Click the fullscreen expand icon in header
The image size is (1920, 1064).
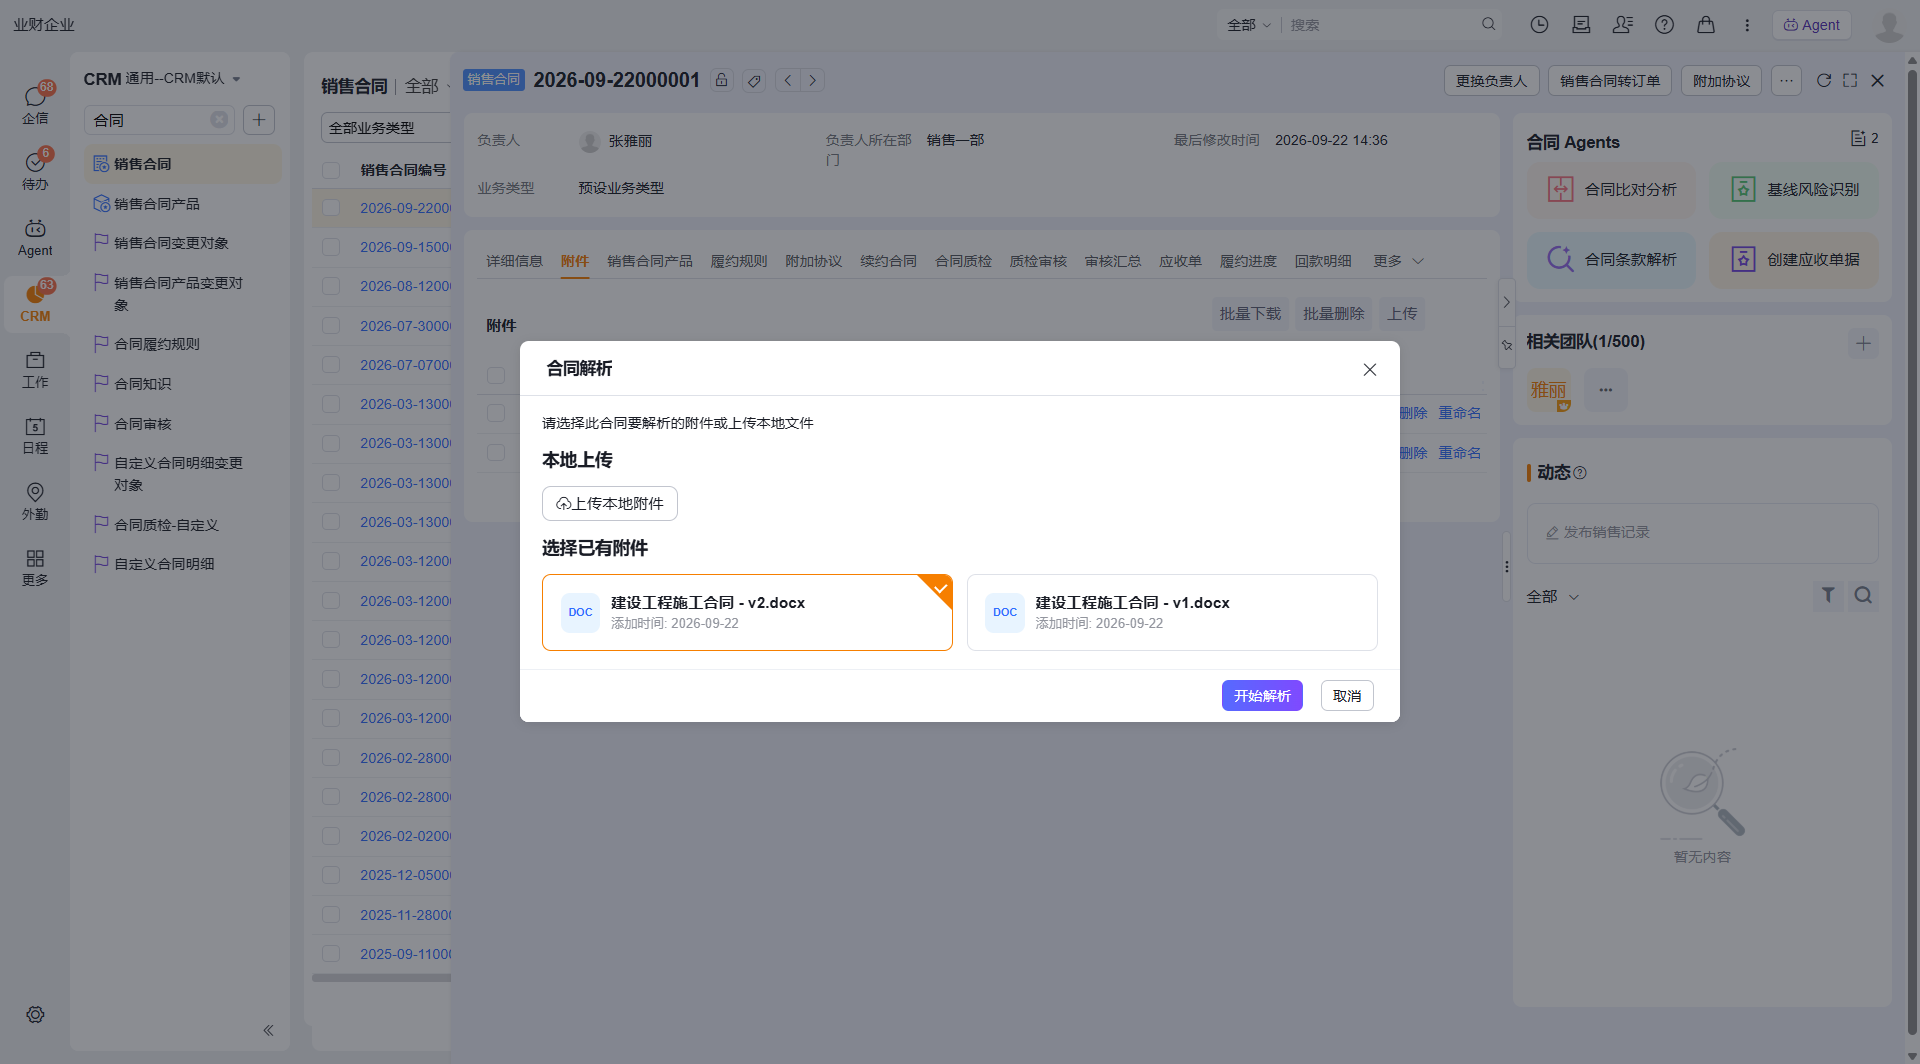click(1850, 80)
